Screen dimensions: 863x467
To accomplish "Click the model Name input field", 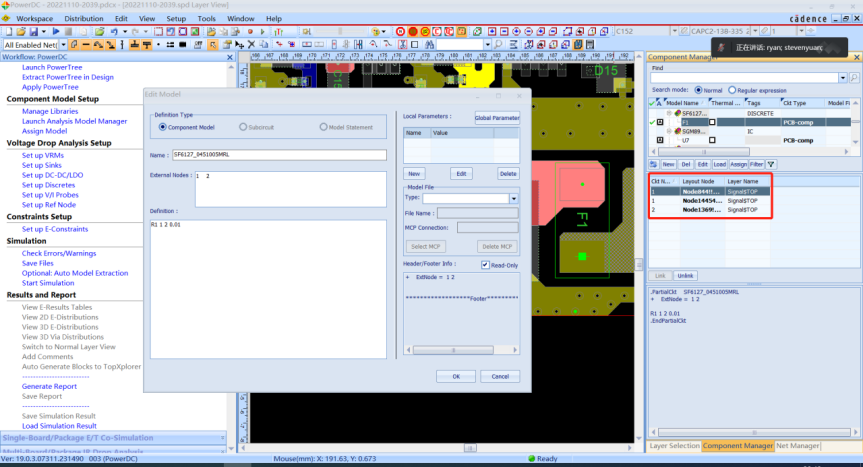I will pyautogui.click(x=279, y=155).
